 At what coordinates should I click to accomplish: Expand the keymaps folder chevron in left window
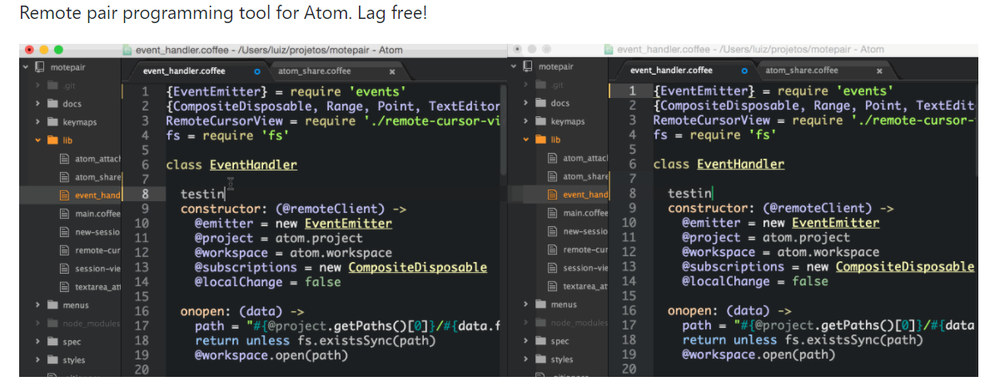tap(38, 122)
